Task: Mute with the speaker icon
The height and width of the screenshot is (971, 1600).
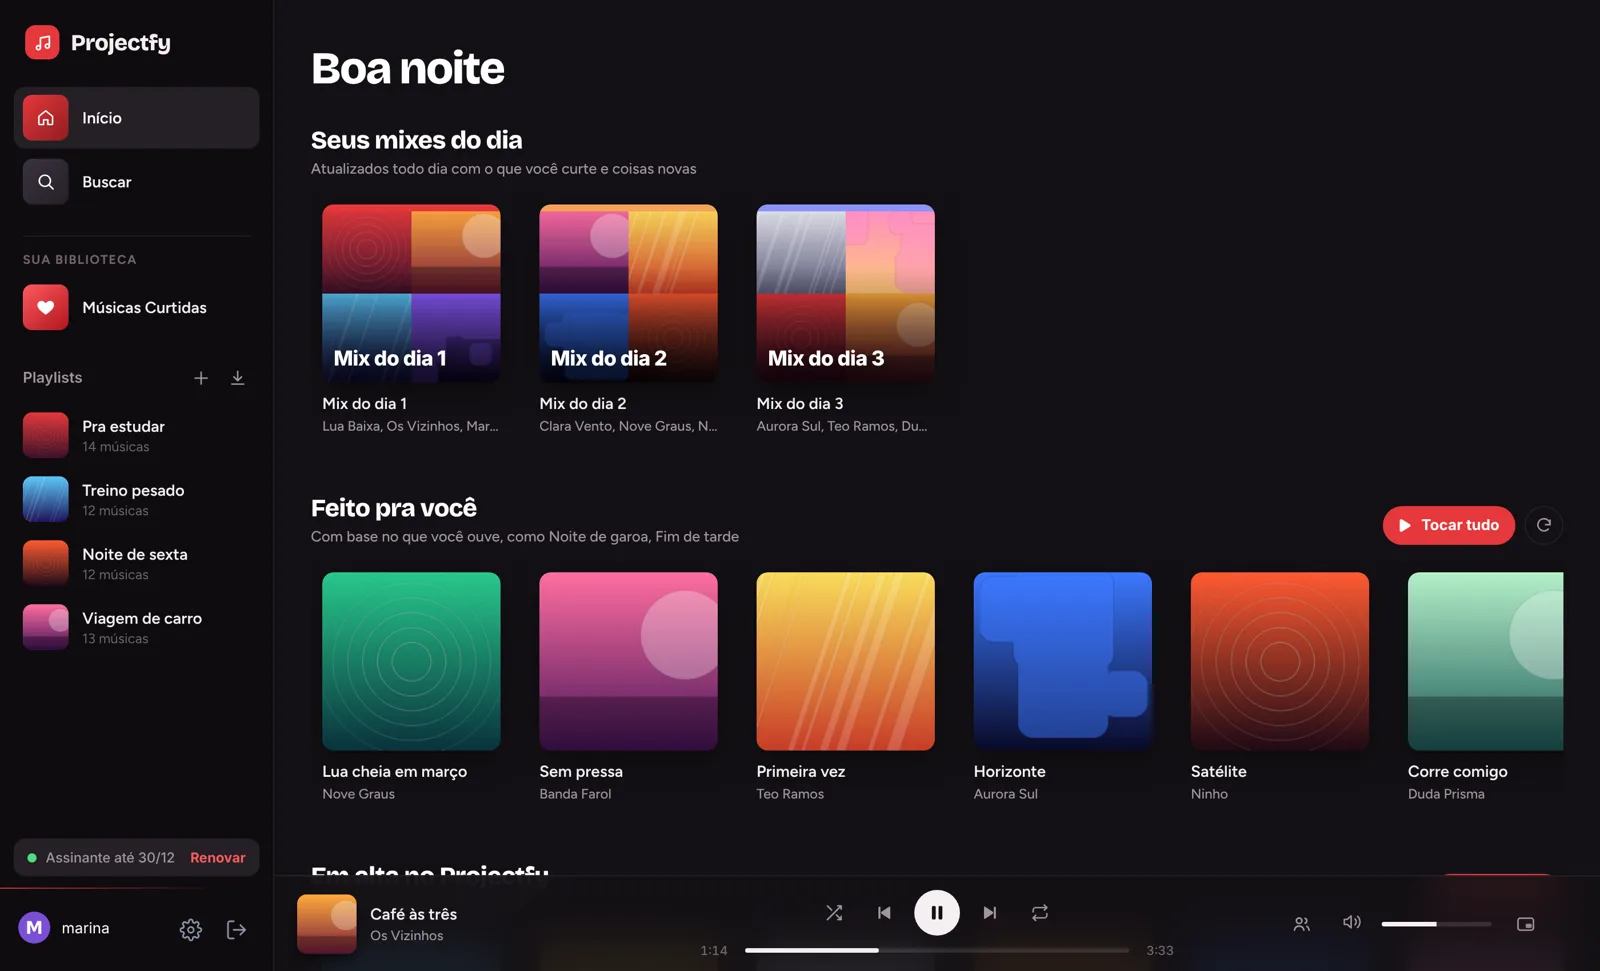Action: point(1351,923)
